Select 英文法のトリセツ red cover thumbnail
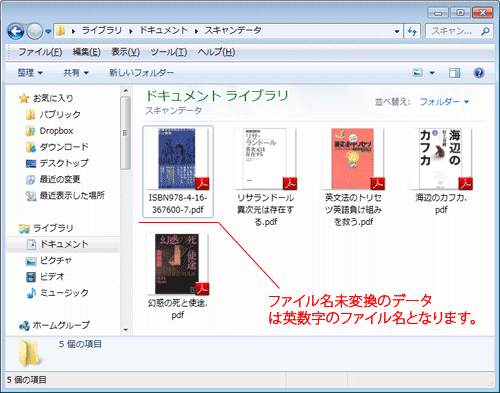 (353, 158)
